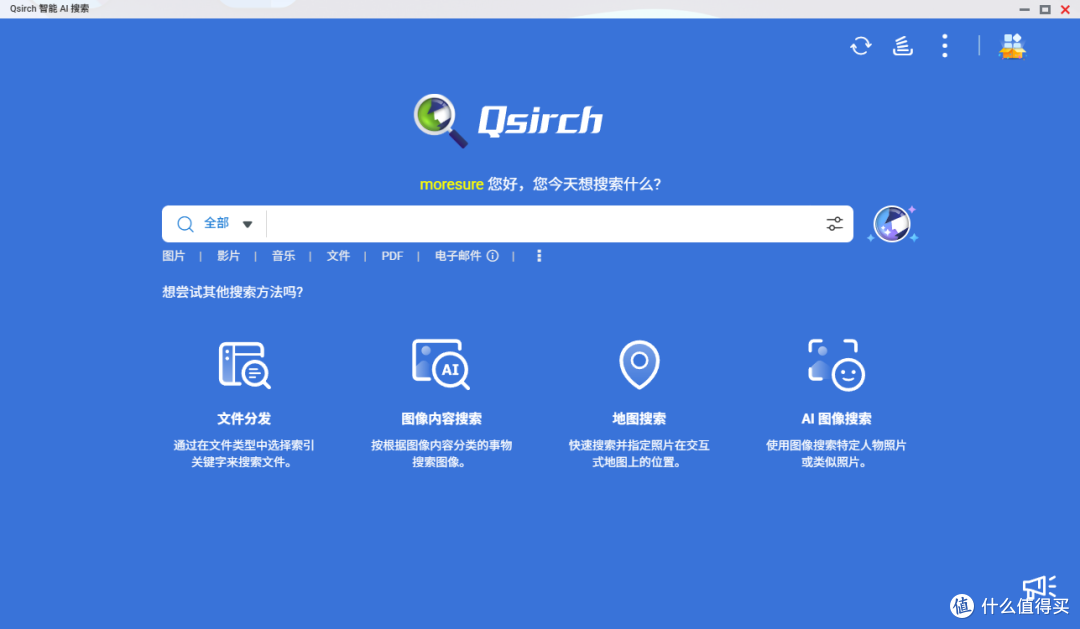
Task: Expand the 全部 category dropdown
Action: (247, 224)
